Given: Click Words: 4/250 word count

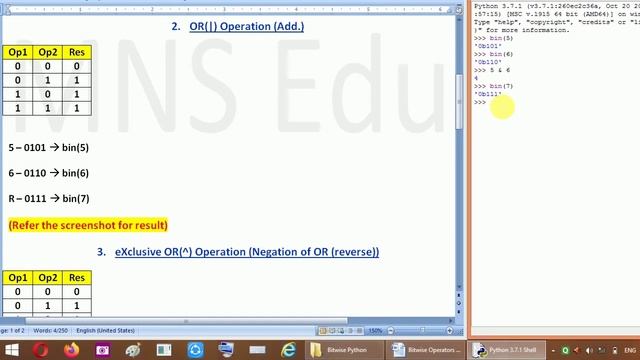Looking at the screenshot, I should point(51,331).
